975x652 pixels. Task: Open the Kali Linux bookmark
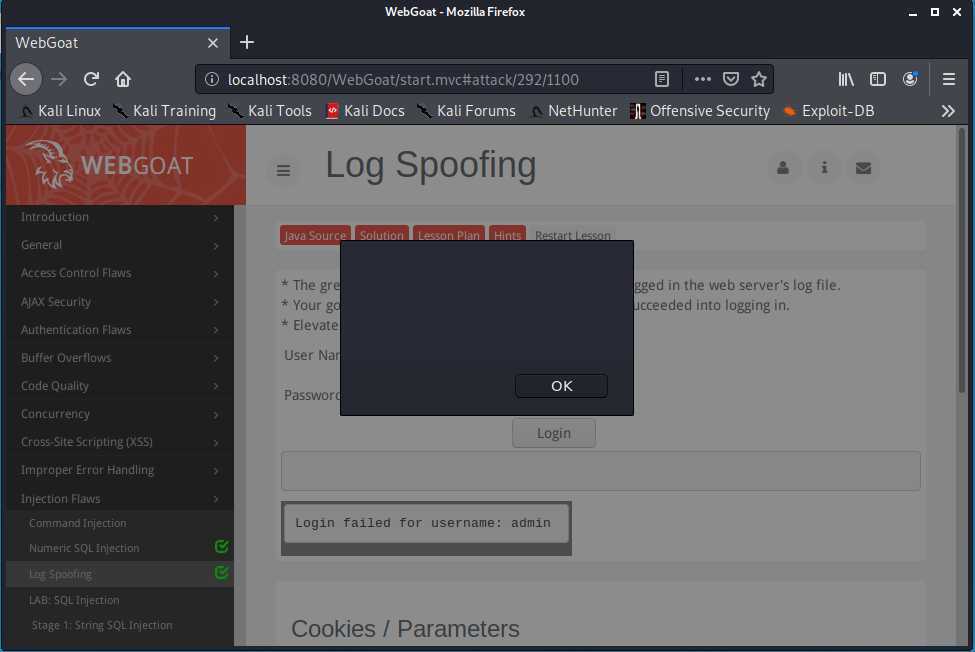pyautogui.click(x=60, y=111)
